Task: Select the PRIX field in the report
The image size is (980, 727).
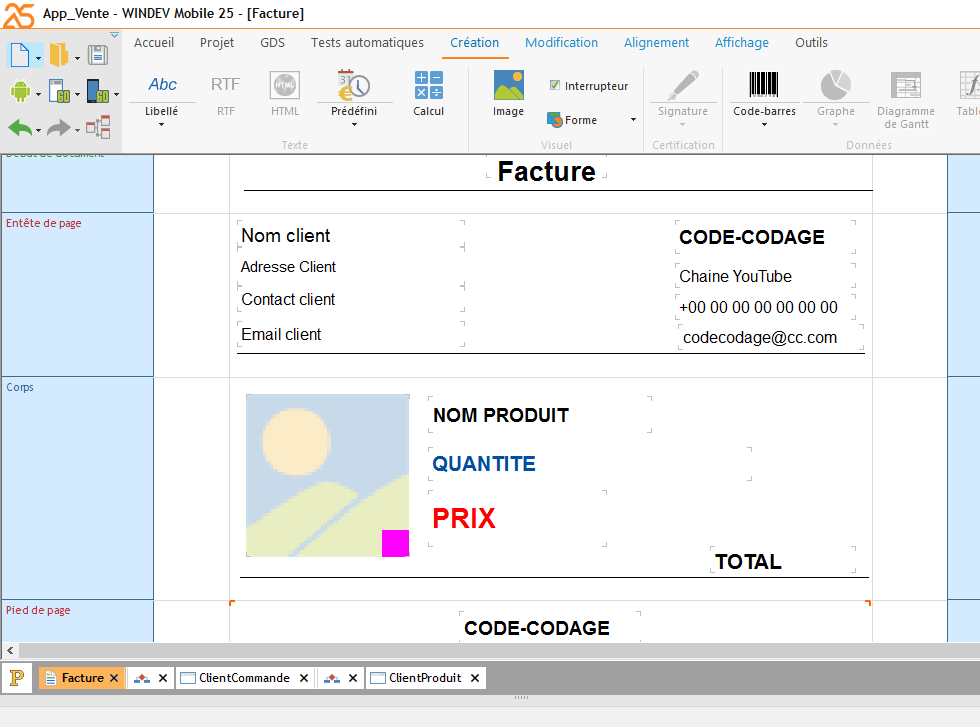Action: 464,518
